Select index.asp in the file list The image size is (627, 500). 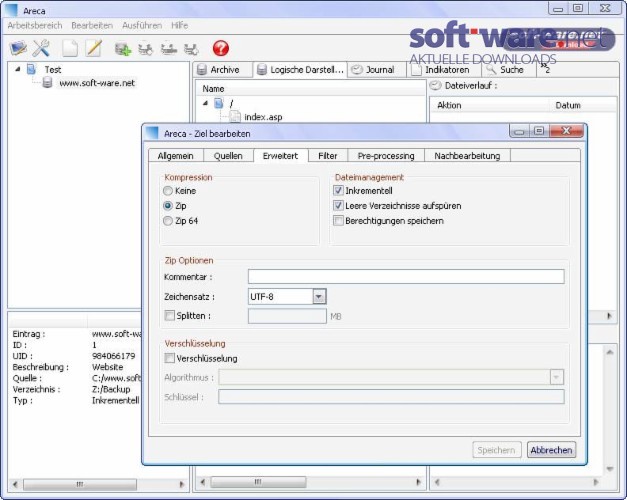point(263,117)
